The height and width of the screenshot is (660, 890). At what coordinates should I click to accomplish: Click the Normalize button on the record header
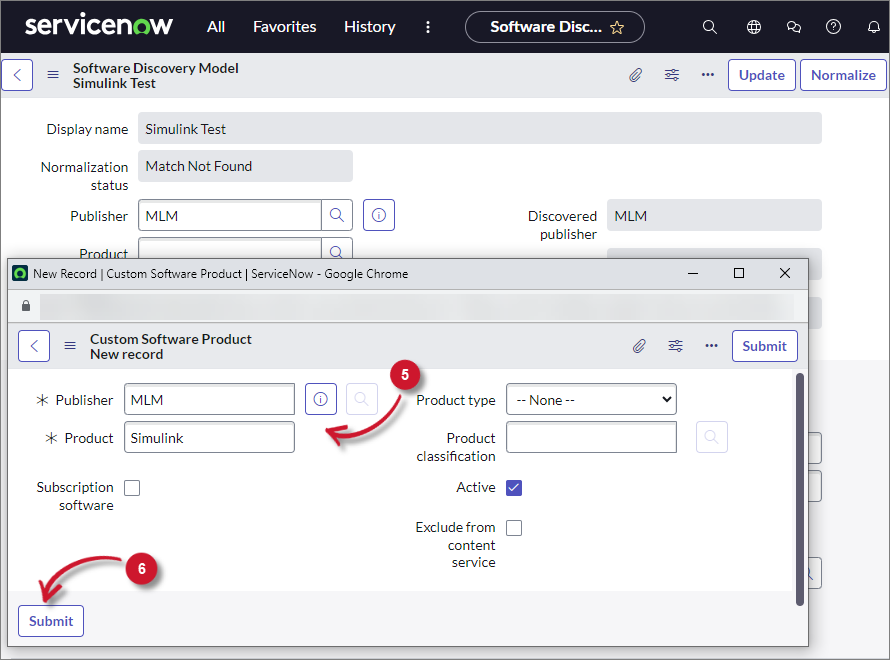tap(843, 74)
